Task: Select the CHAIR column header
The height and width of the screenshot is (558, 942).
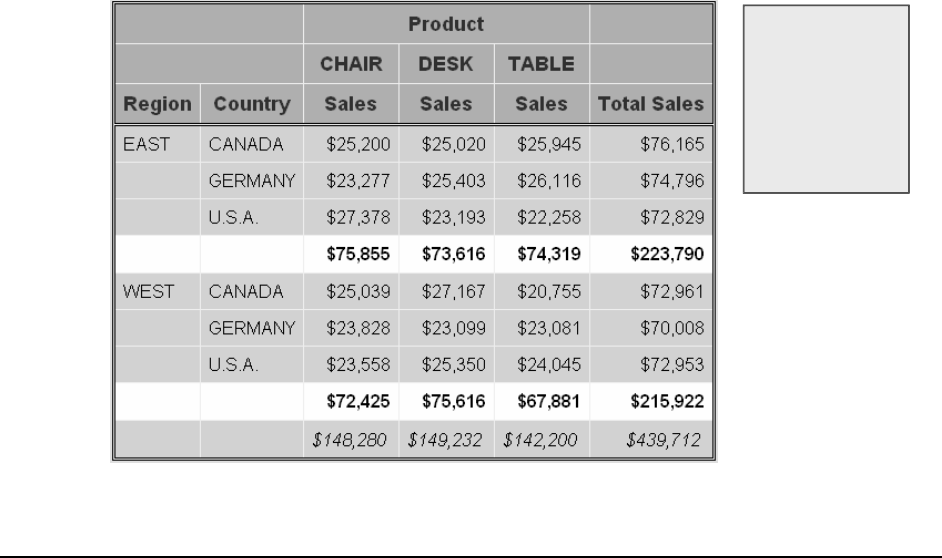Action: pos(350,65)
